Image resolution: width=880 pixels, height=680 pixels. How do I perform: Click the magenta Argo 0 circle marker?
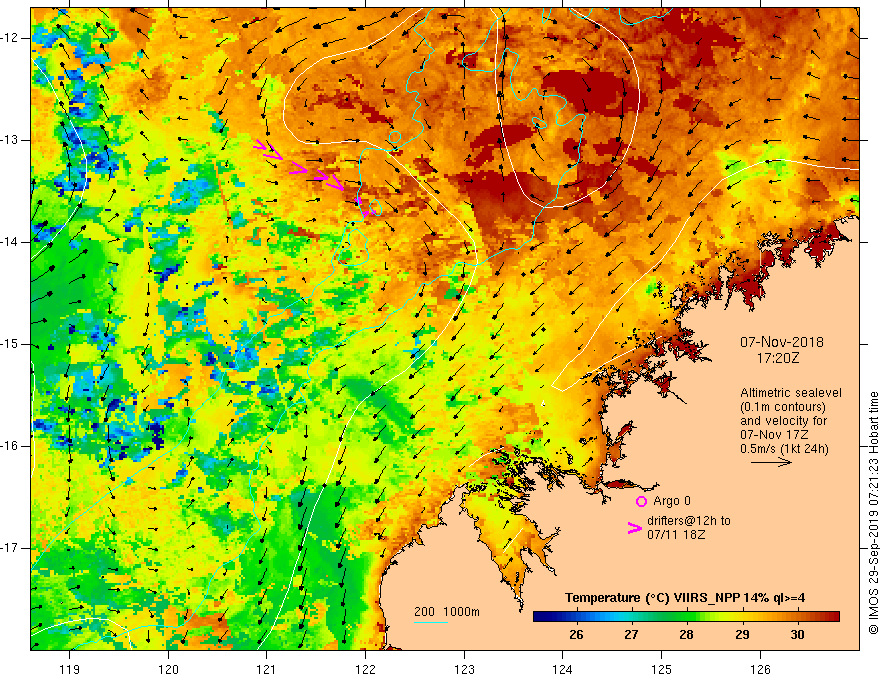point(641,502)
